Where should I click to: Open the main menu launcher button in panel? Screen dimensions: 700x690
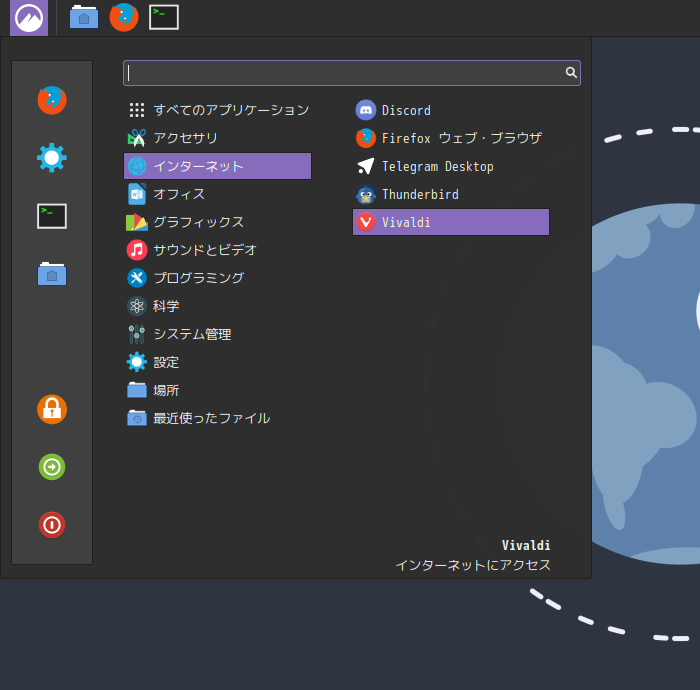click(x=29, y=18)
